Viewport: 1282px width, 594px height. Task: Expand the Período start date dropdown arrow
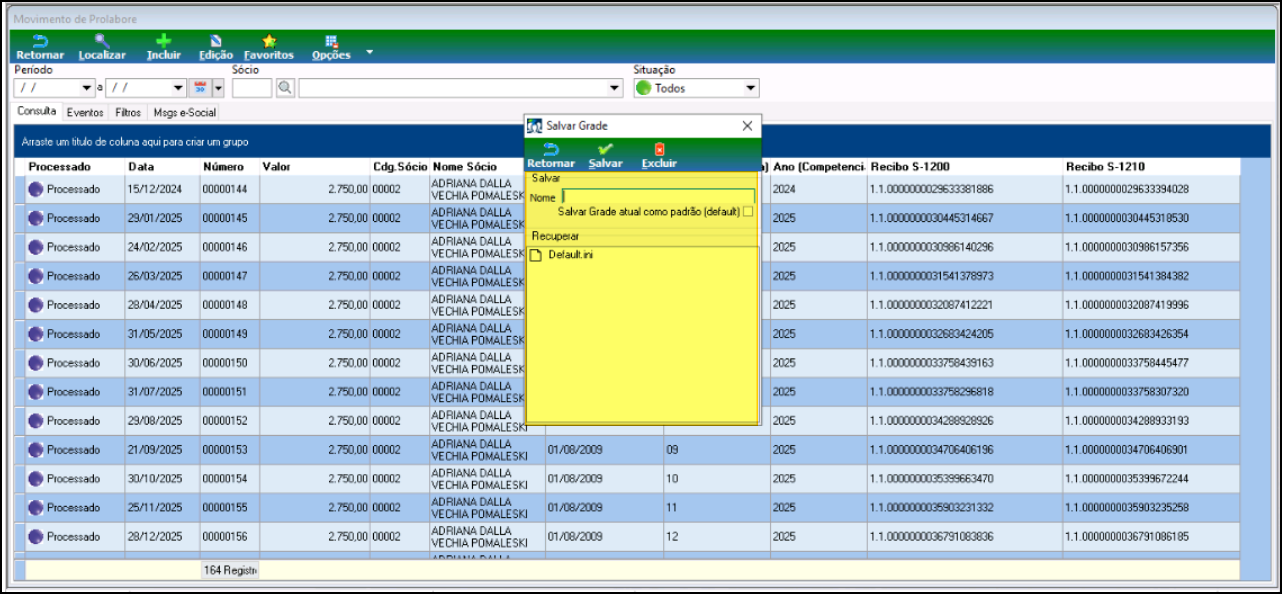(87, 88)
